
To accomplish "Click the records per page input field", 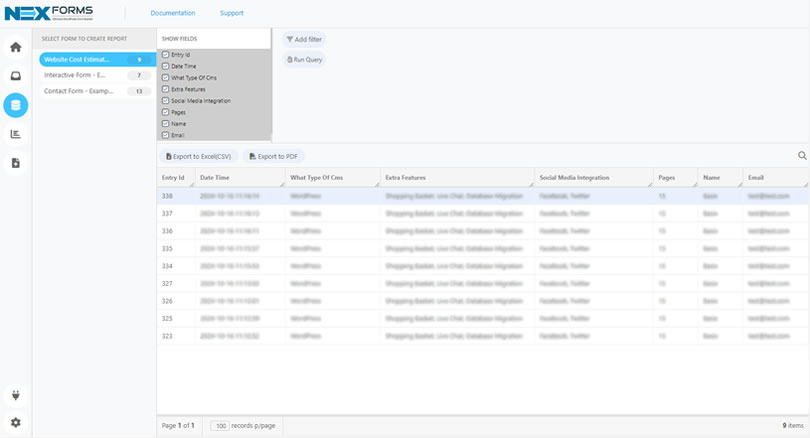I will coord(220,426).
